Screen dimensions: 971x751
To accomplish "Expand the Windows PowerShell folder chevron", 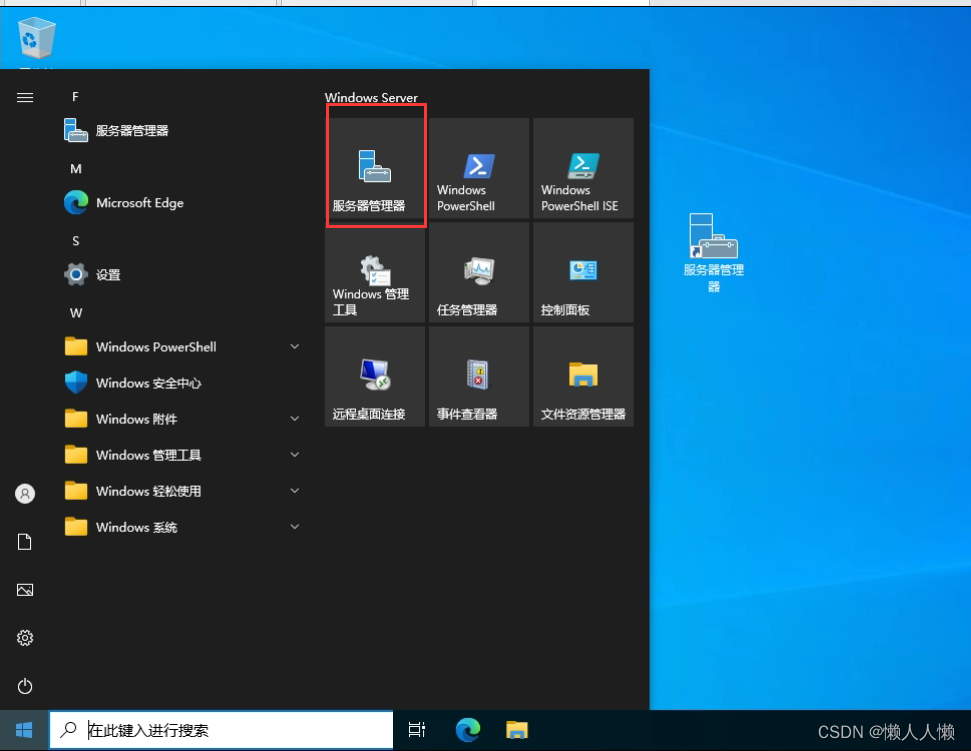I will [294, 346].
